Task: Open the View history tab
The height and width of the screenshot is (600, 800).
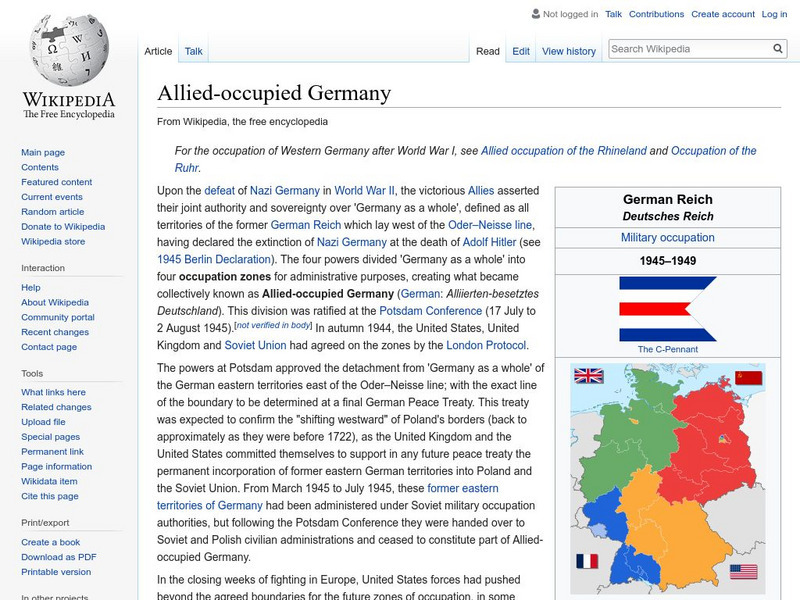Action: [x=569, y=50]
